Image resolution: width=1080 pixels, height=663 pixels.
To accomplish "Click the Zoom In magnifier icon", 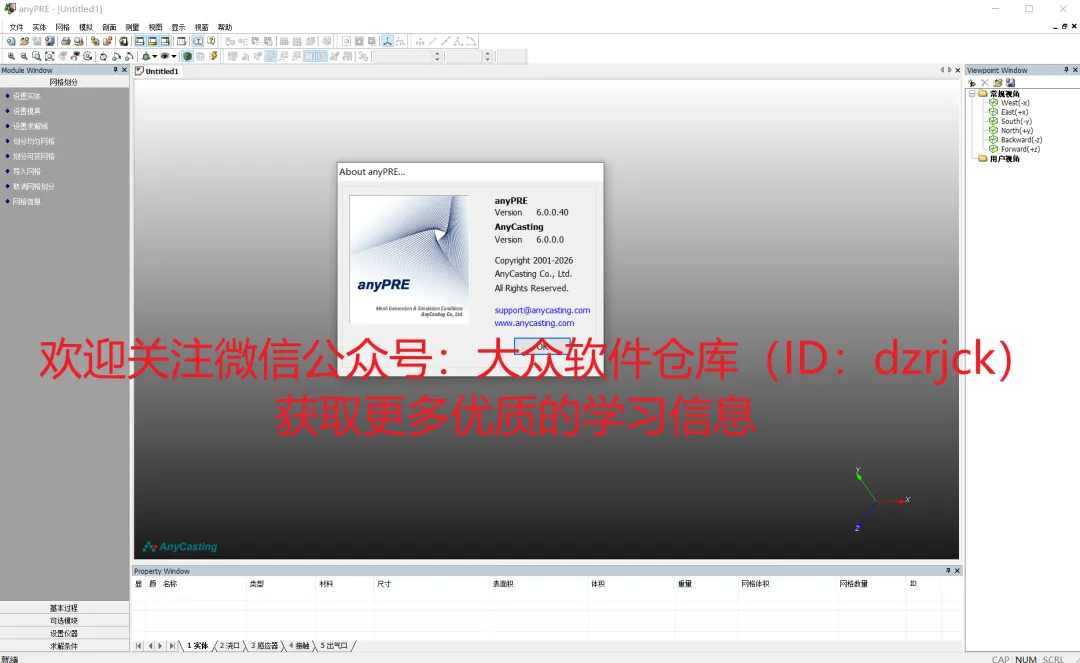I will click(11, 56).
